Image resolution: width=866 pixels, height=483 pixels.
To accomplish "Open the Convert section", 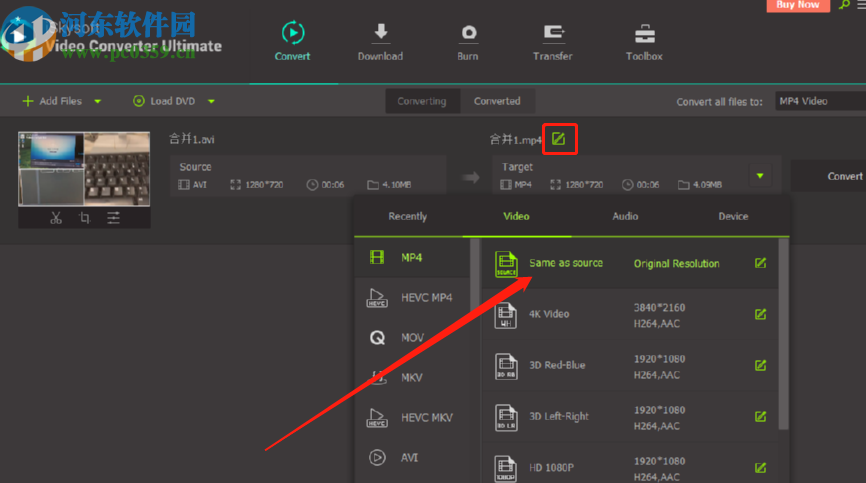I will (x=292, y=41).
